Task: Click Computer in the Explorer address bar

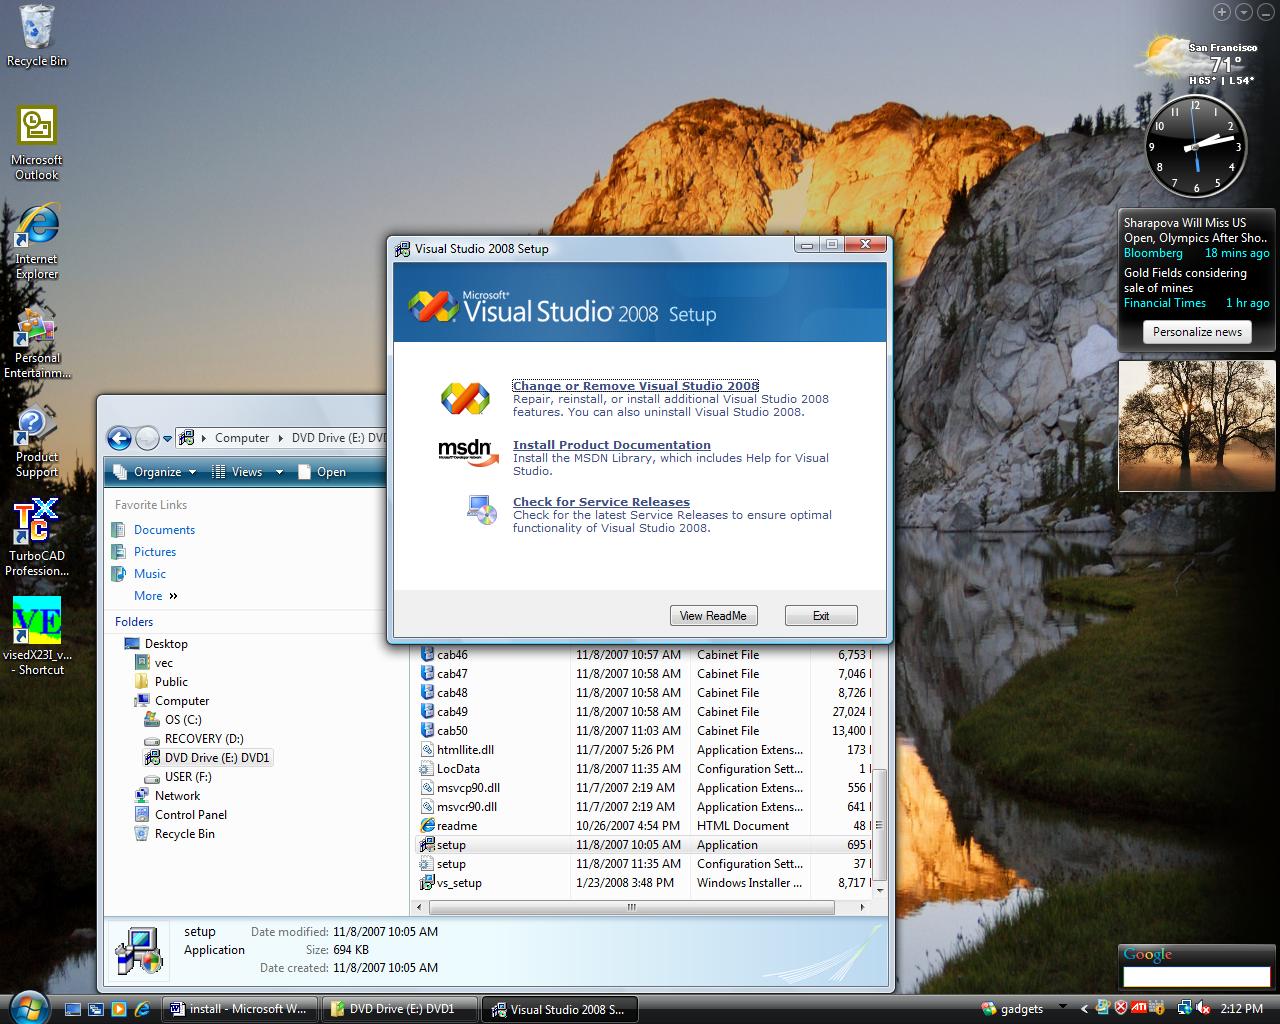Action: (x=242, y=438)
